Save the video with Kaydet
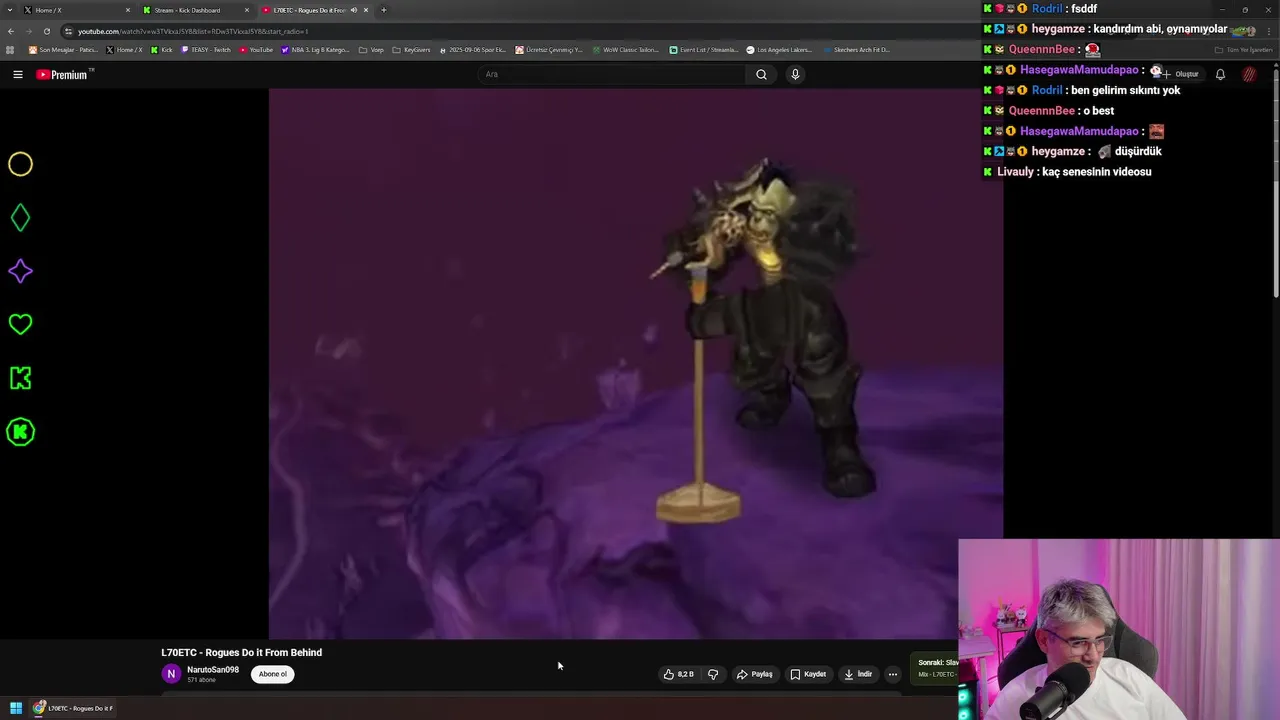Screen dimensions: 1280x720 point(808,674)
